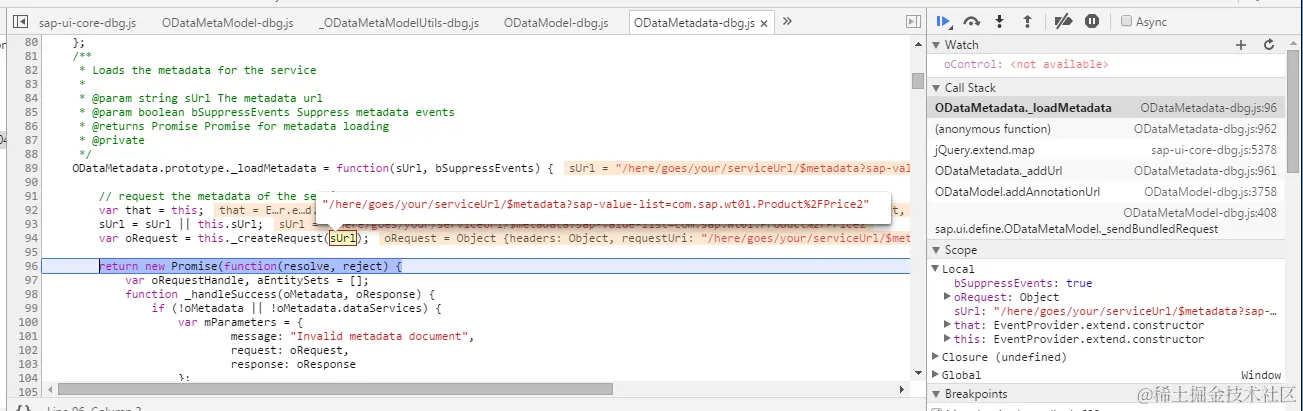
Task: Collapse the Call Stack section
Action: (936, 88)
